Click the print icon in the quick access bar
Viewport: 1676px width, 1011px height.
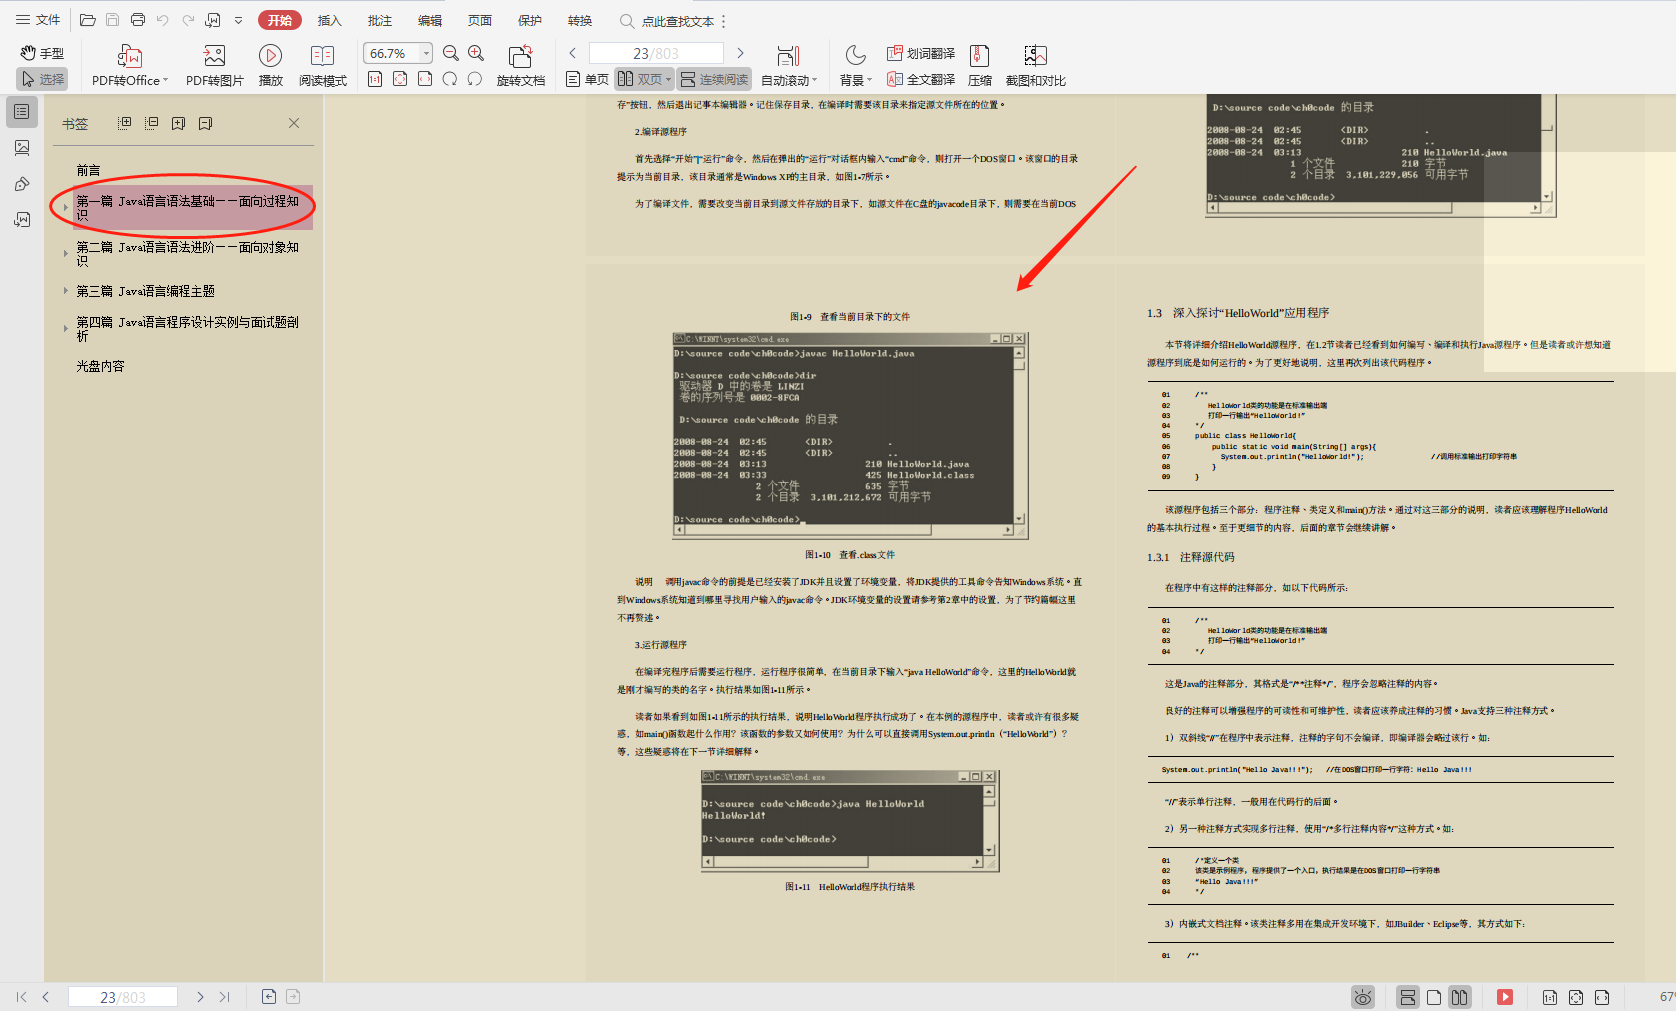[x=138, y=20]
